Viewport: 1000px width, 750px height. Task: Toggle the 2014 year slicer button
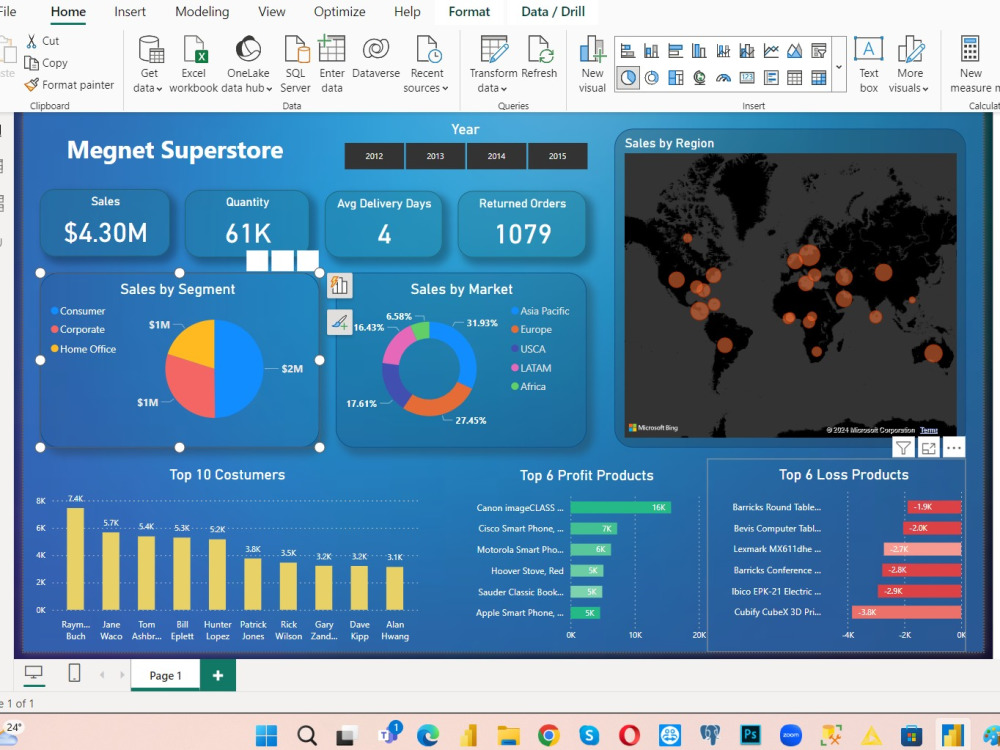point(496,156)
